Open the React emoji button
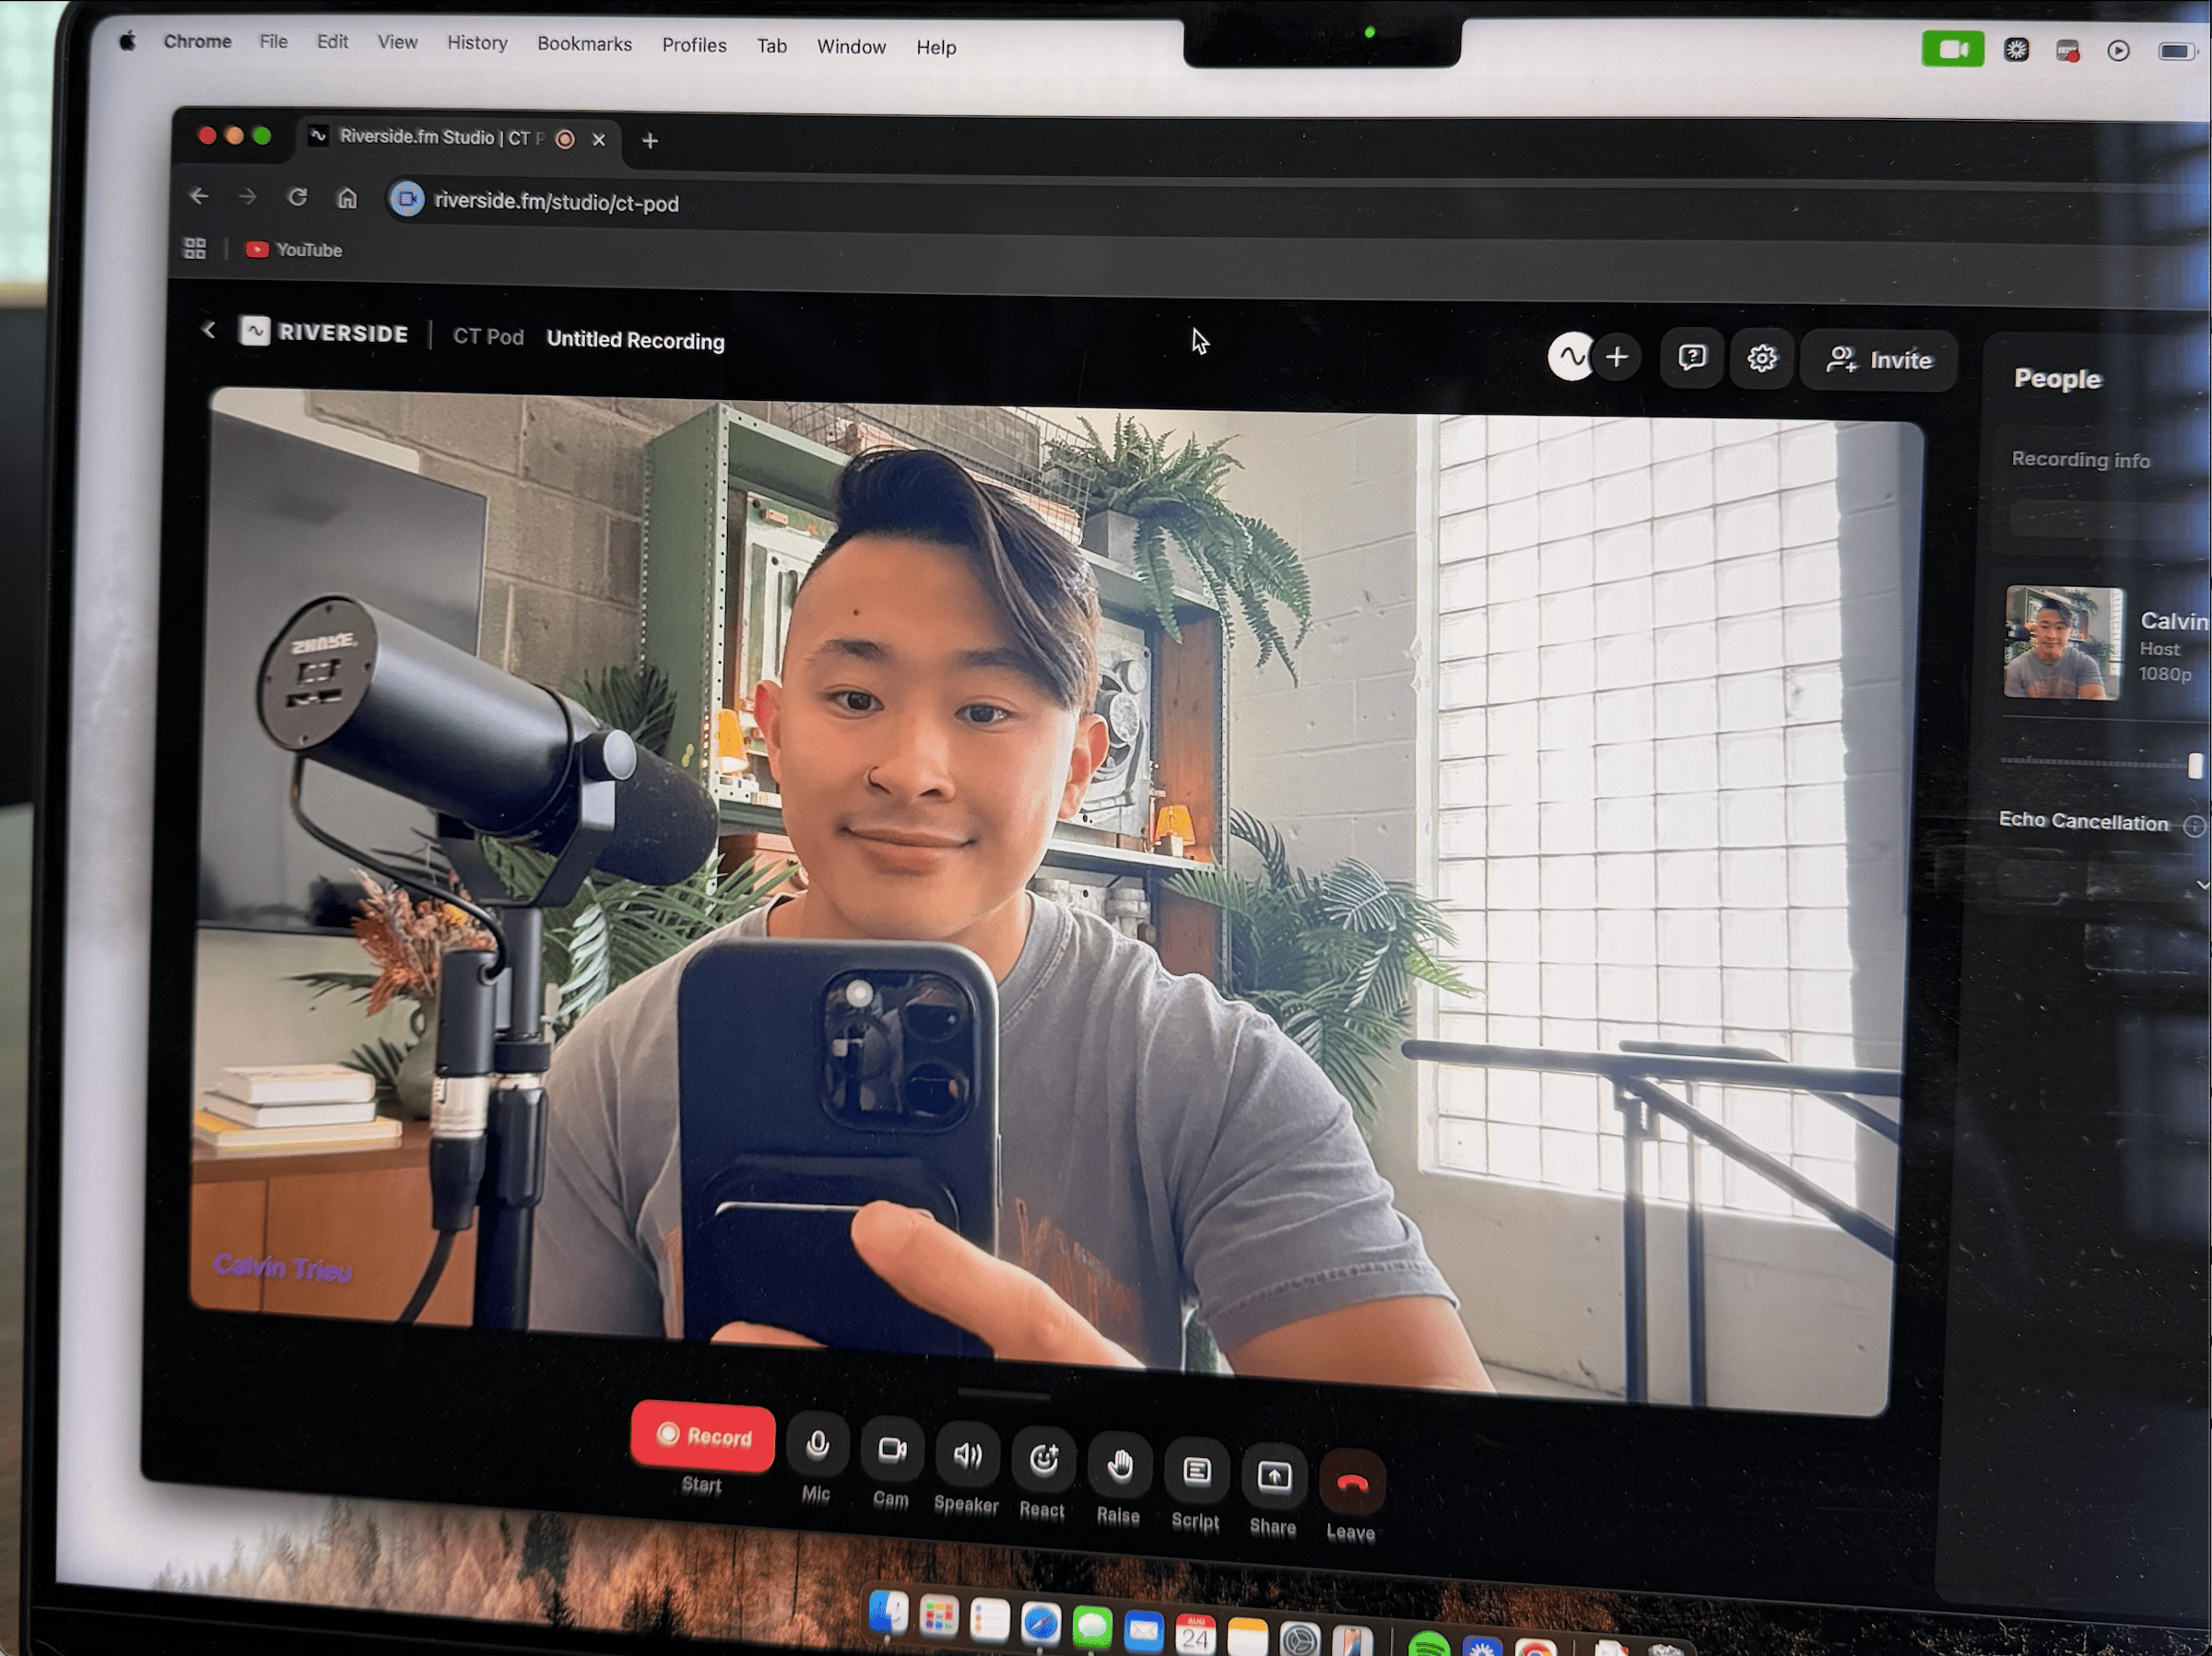Screen dimensions: 2212x1656 [x=1043, y=1460]
